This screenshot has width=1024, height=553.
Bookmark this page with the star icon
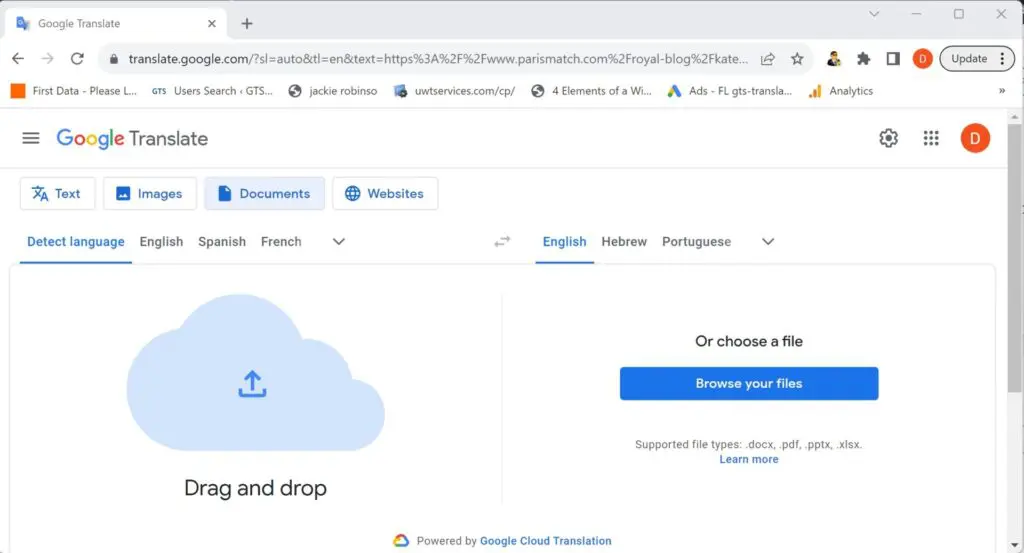(x=797, y=59)
